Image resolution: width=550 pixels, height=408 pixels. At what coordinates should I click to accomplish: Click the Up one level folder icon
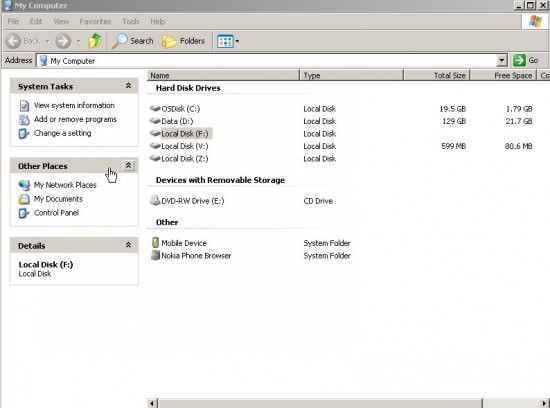(94, 41)
